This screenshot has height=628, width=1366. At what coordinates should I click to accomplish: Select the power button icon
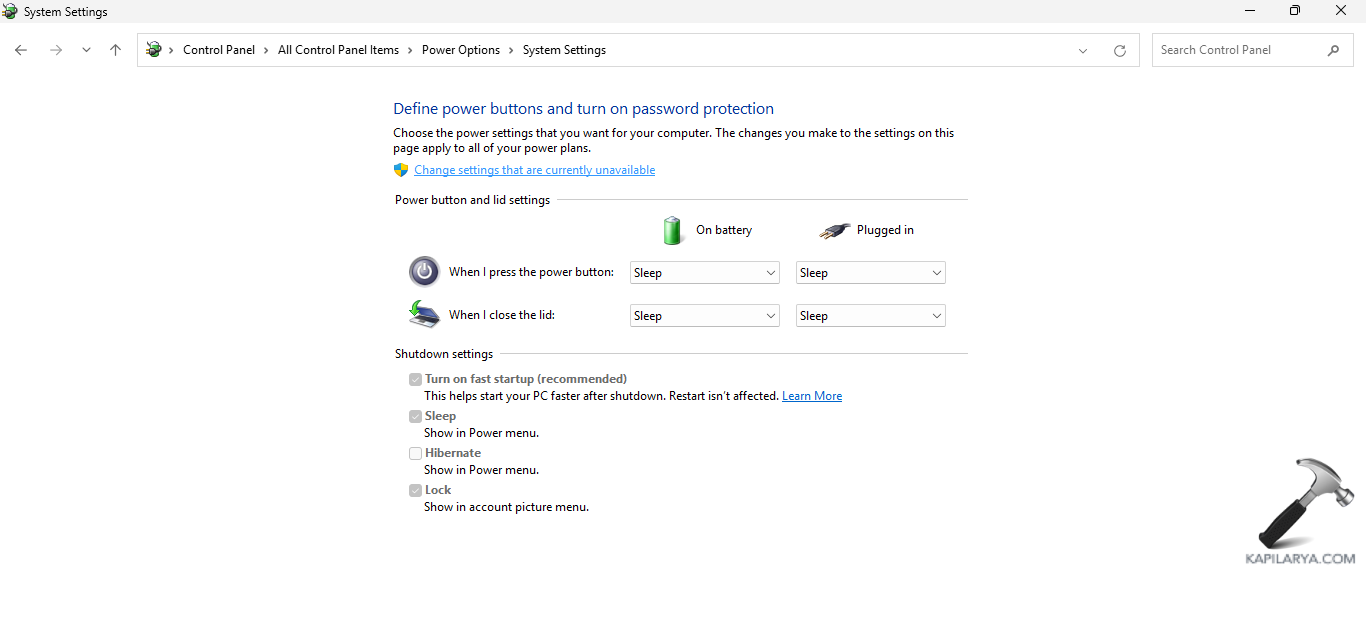424,271
